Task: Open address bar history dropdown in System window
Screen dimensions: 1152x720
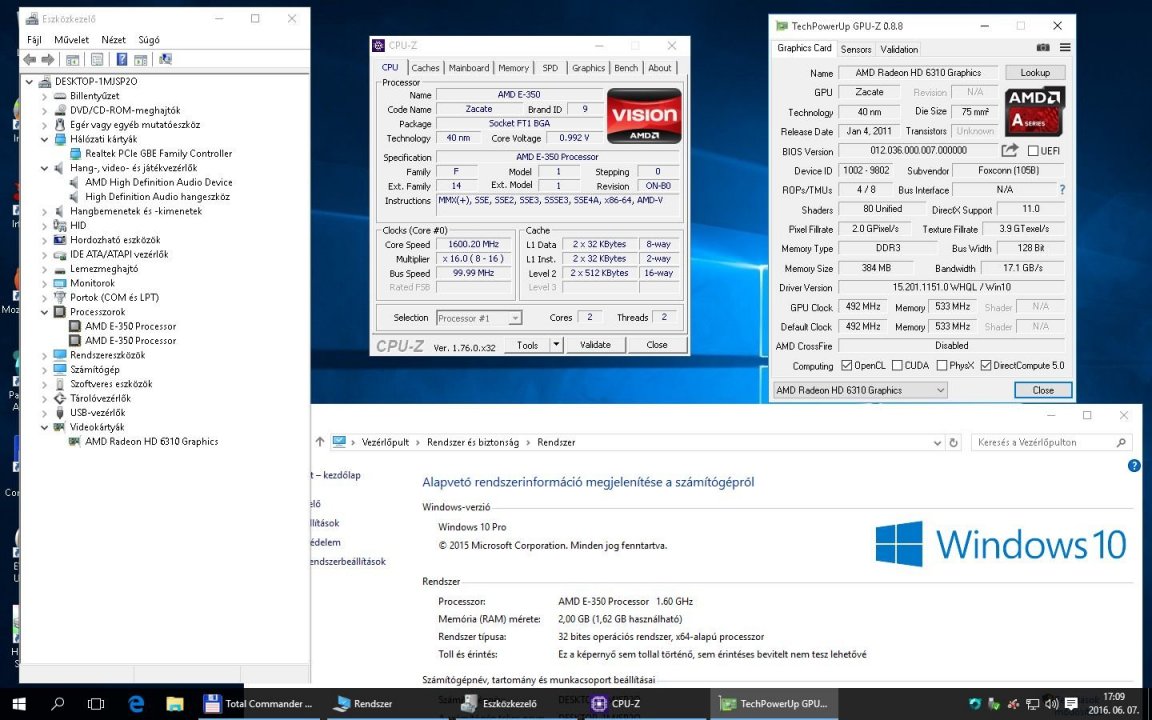Action: [x=937, y=442]
